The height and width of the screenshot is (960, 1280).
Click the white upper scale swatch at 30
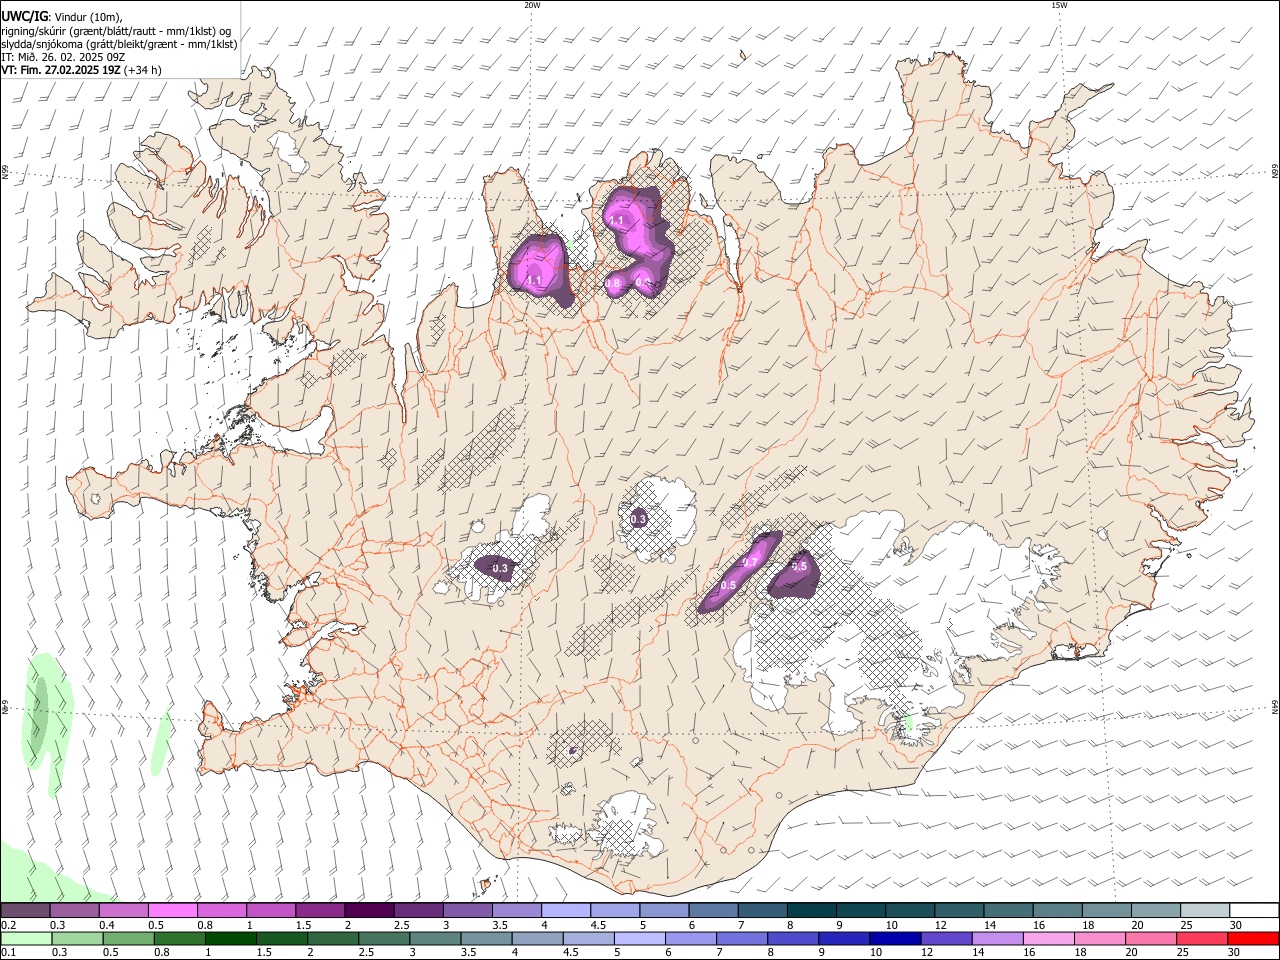pyautogui.click(x=1253, y=911)
